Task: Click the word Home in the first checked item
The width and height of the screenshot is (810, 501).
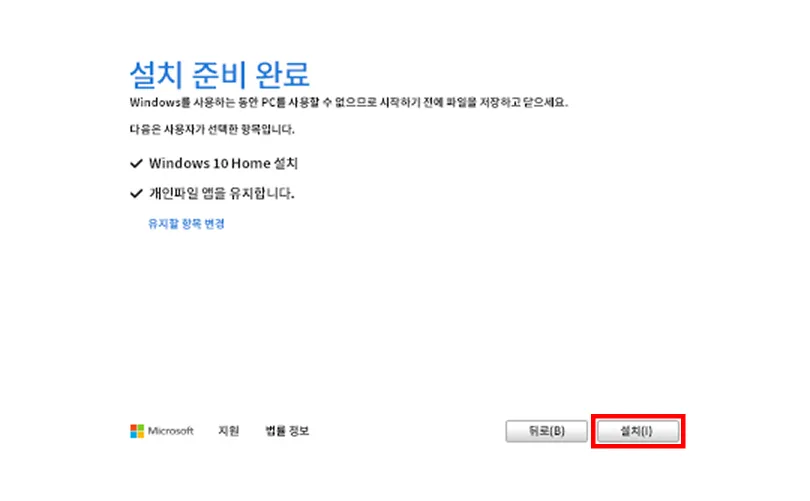Action: tap(236, 163)
